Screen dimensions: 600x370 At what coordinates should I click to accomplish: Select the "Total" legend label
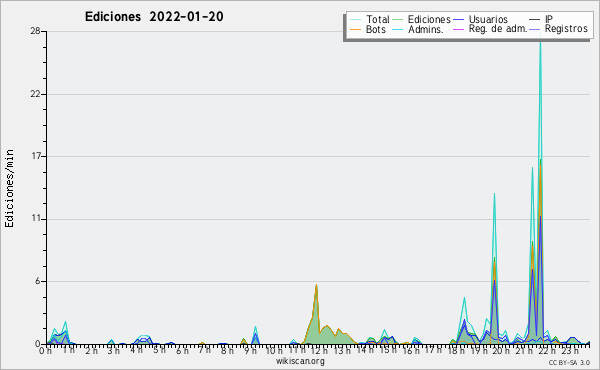click(378, 19)
